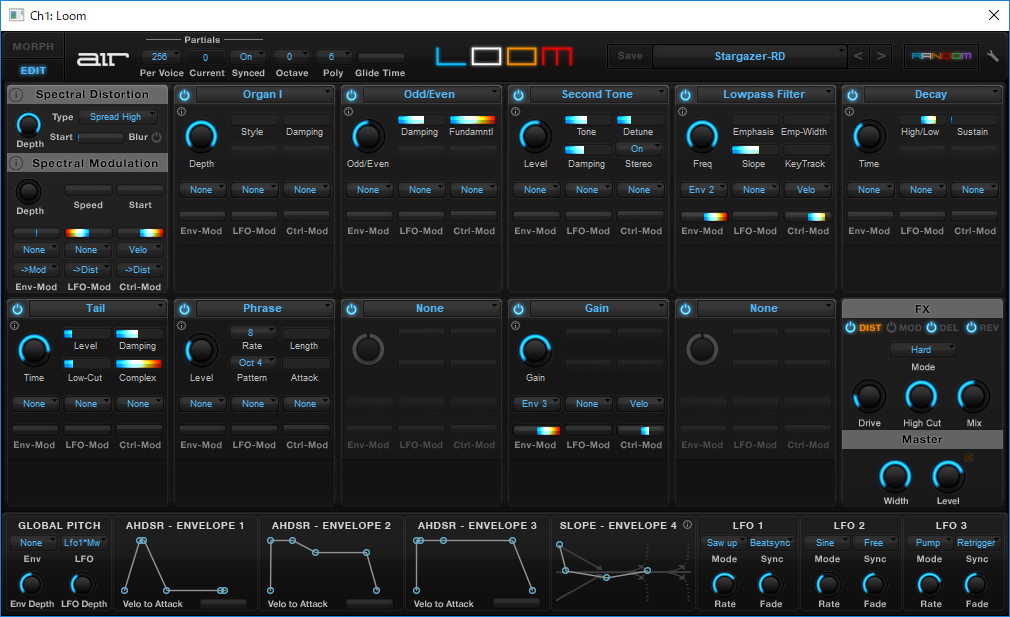Click the AIR logo
The height and width of the screenshot is (617, 1010).
[103, 59]
